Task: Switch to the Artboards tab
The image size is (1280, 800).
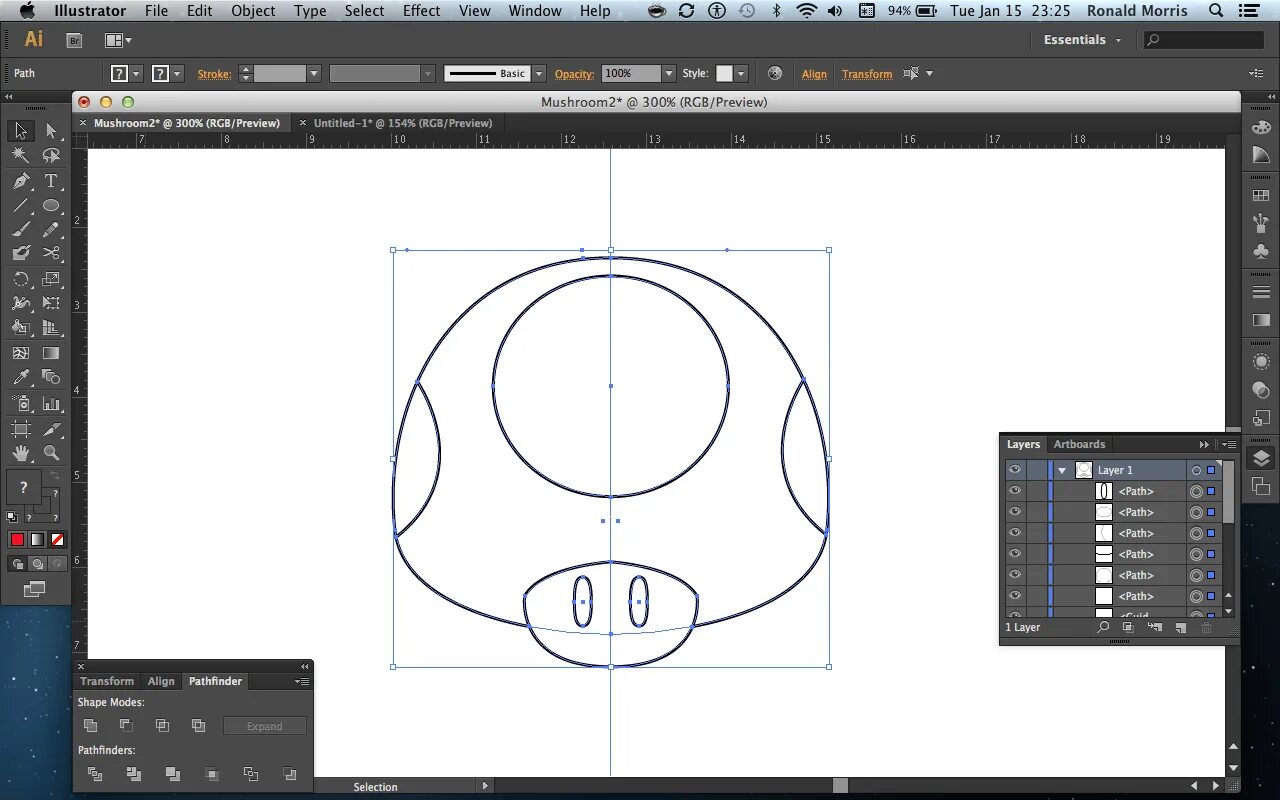Action: point(1079,444)
